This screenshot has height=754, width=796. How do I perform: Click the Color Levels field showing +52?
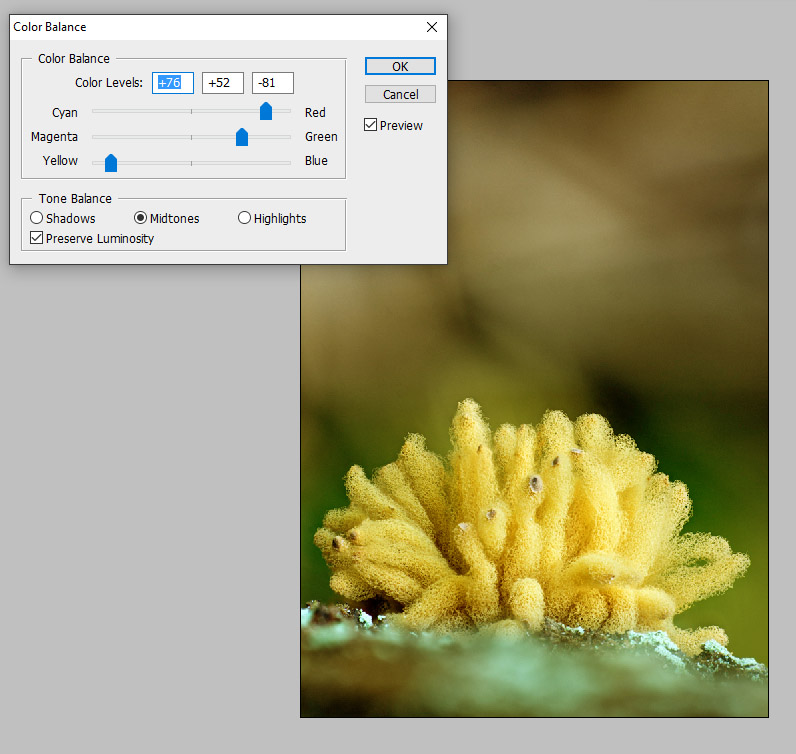(x=222, y=83)
